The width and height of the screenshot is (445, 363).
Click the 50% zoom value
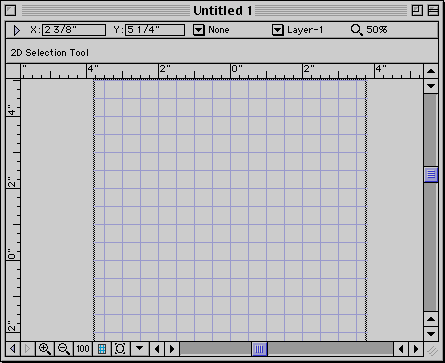tap(377, 30)
